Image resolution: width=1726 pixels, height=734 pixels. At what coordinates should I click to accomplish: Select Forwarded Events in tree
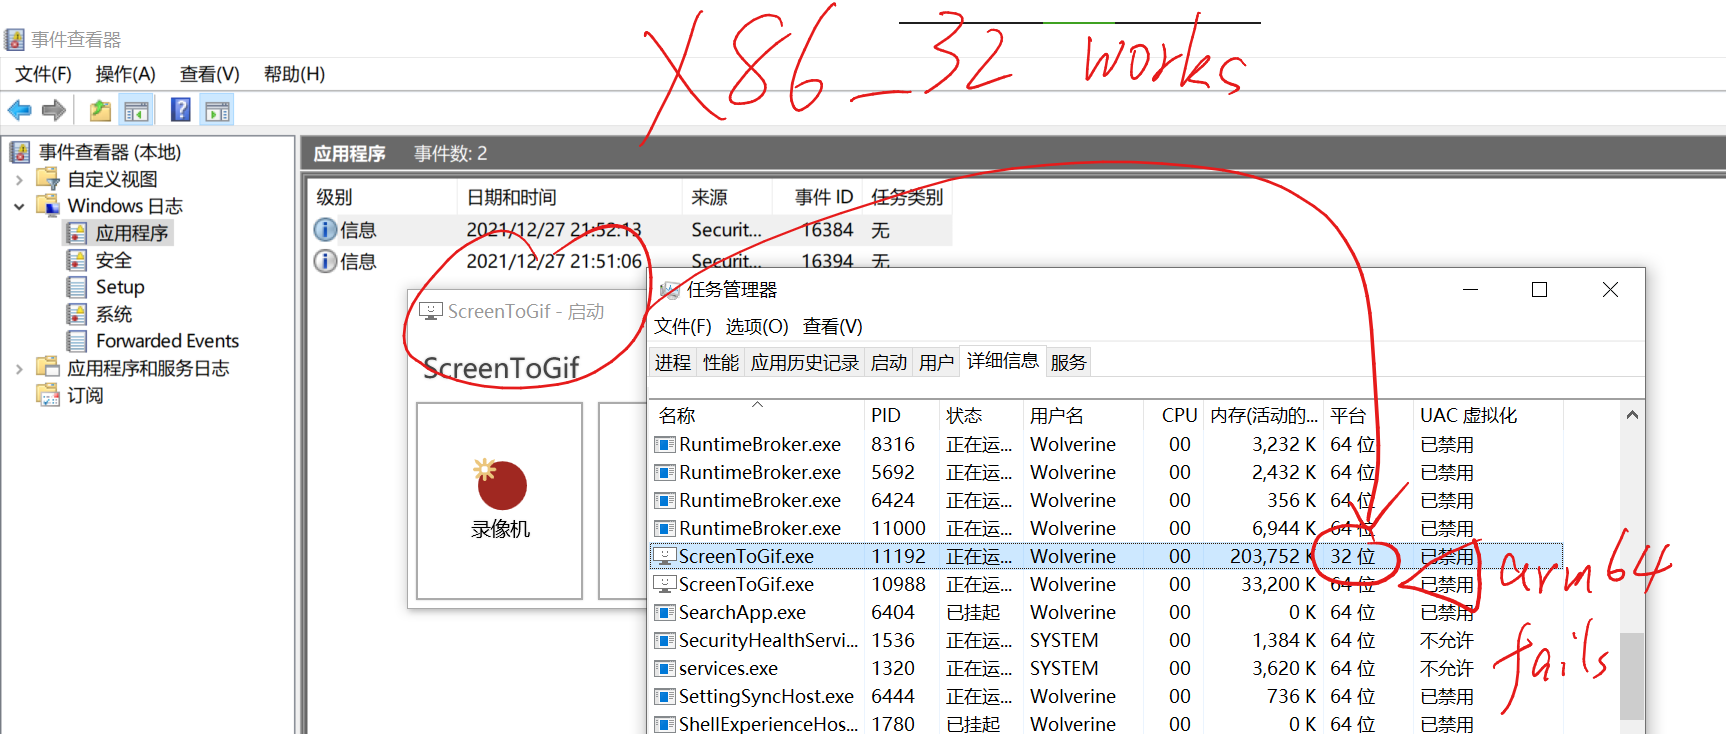[167, 341]
